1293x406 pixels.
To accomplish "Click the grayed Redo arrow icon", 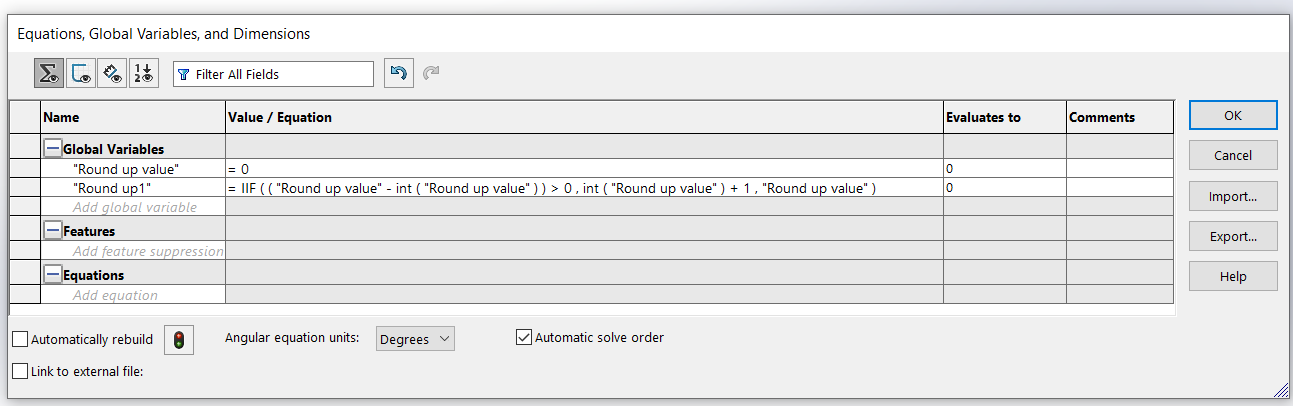I will (x=431, y=74).
